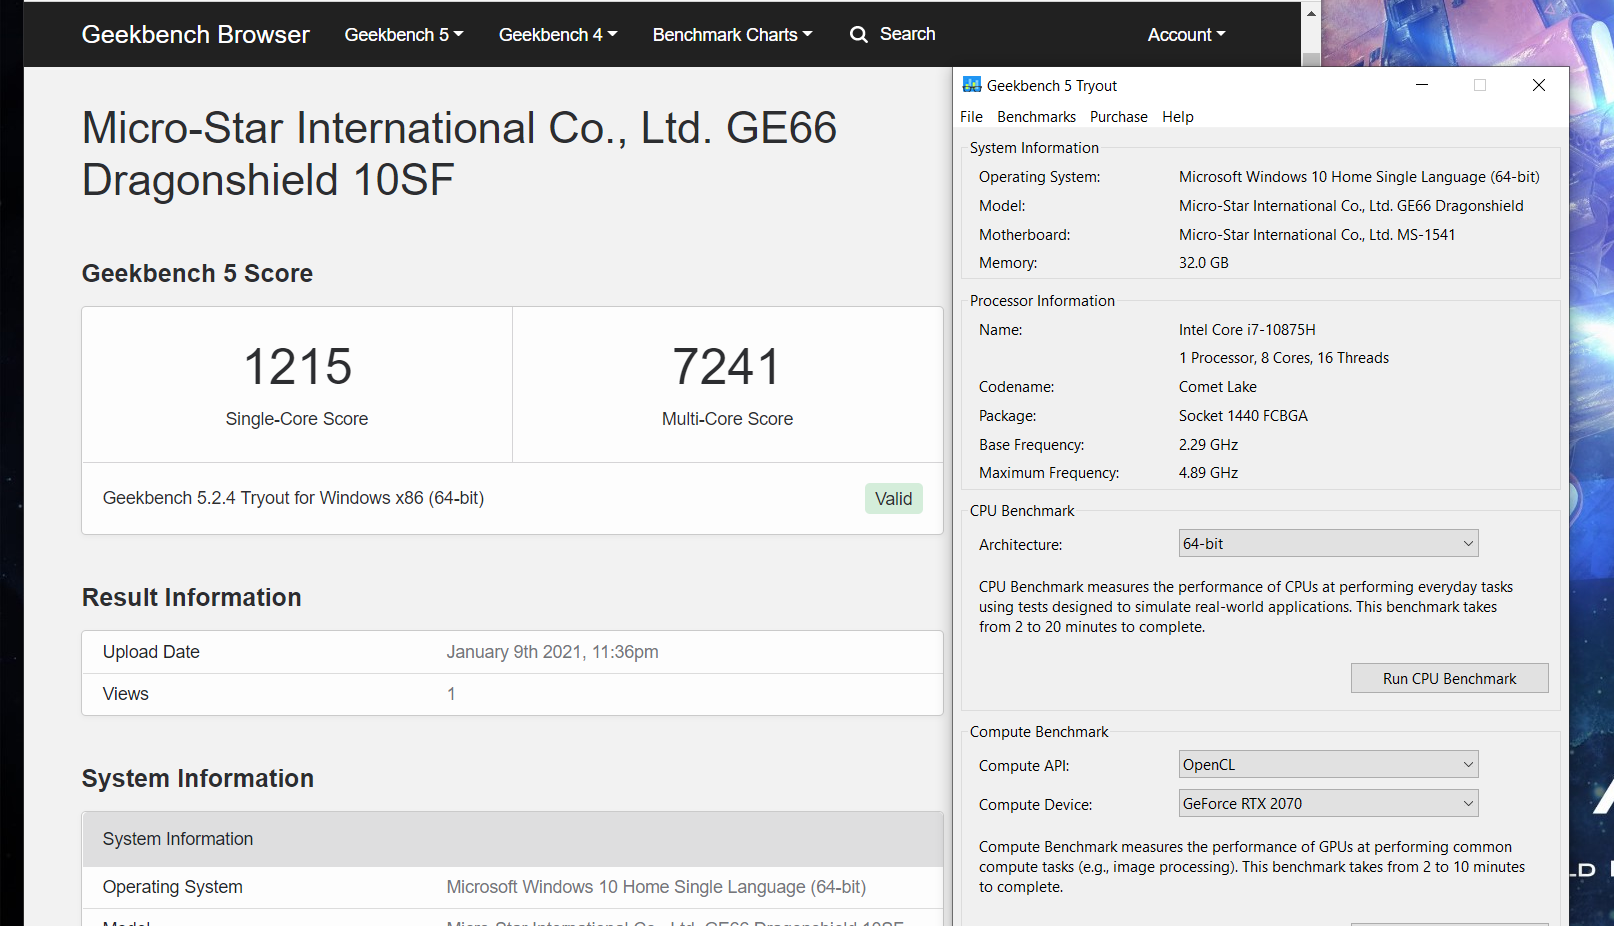Click the Geekbench 5 Tryout app icon

971,85
